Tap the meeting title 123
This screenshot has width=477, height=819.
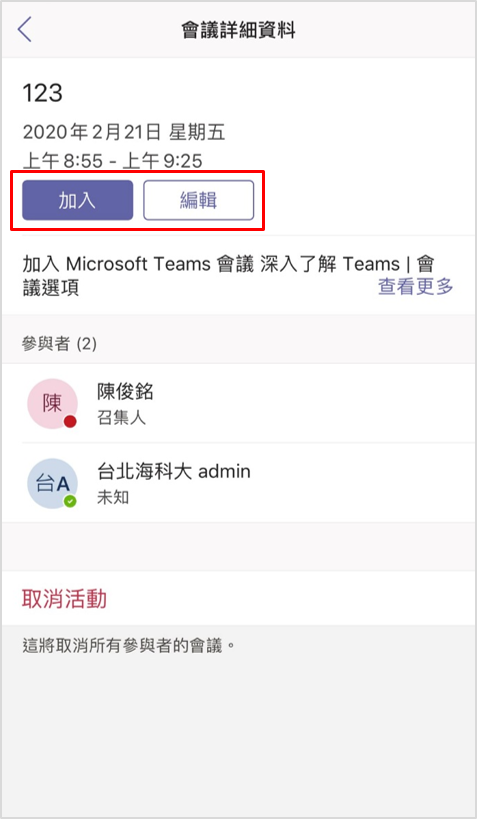click(42, 93)
